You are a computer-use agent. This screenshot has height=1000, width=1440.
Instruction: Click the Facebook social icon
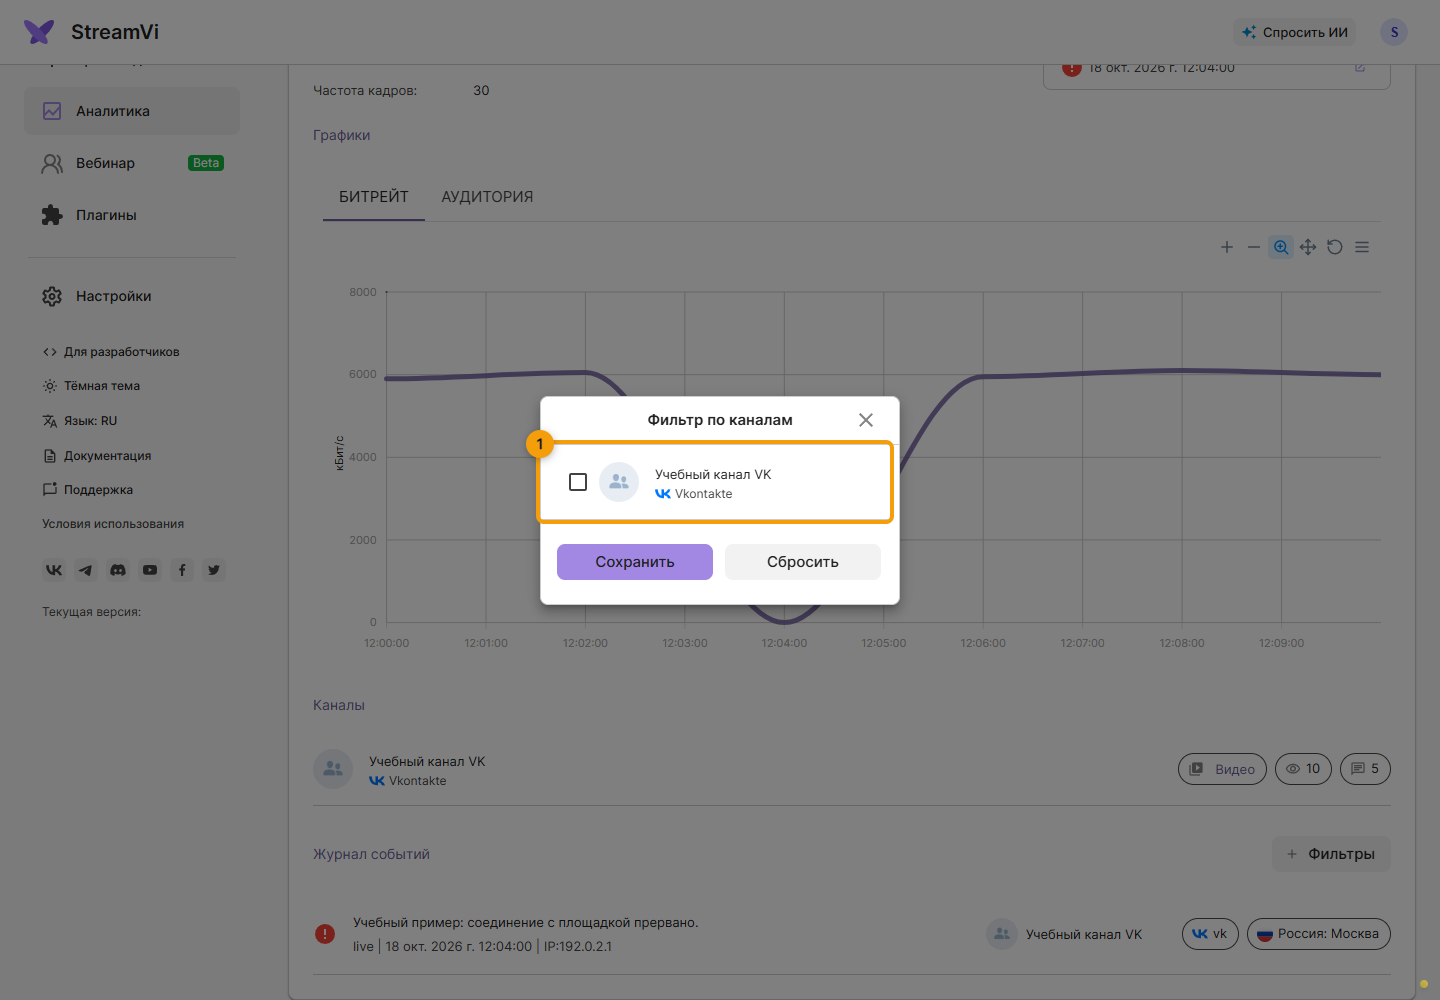(182, 570)
